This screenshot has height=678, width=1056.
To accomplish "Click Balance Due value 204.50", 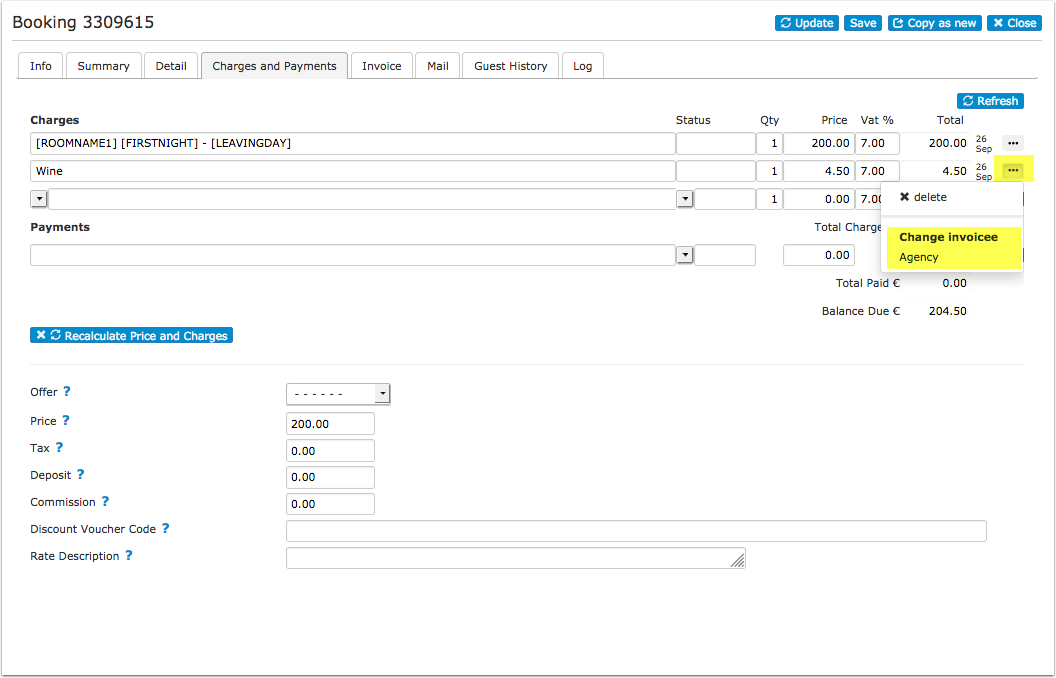I will pyautogui.click(x=948, y=311).
